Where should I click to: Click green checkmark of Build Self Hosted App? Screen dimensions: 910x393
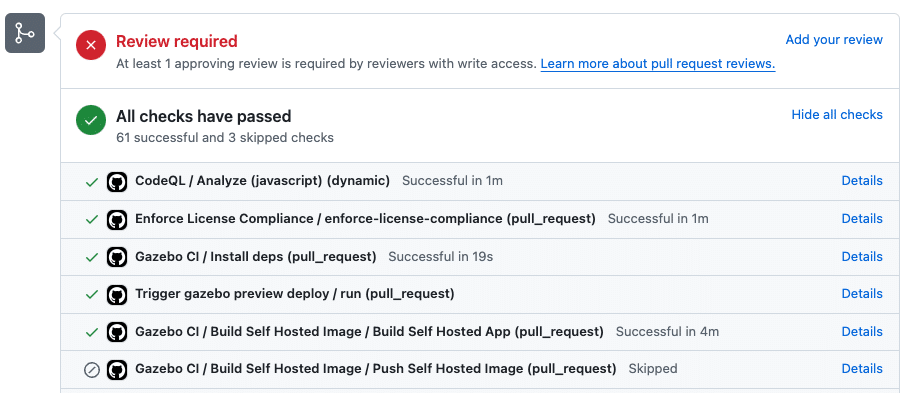[92, 333]
